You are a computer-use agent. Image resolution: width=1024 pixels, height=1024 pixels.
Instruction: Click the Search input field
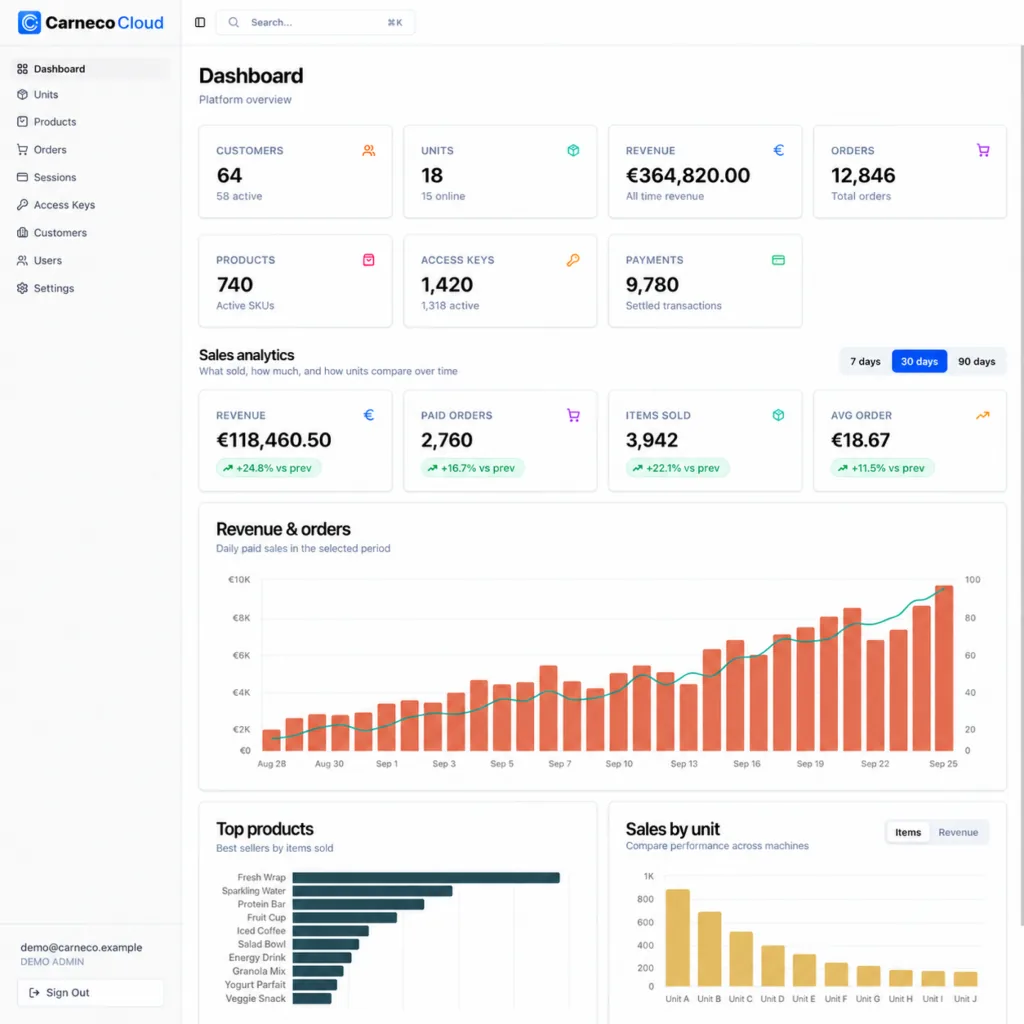tap(315, 22)
